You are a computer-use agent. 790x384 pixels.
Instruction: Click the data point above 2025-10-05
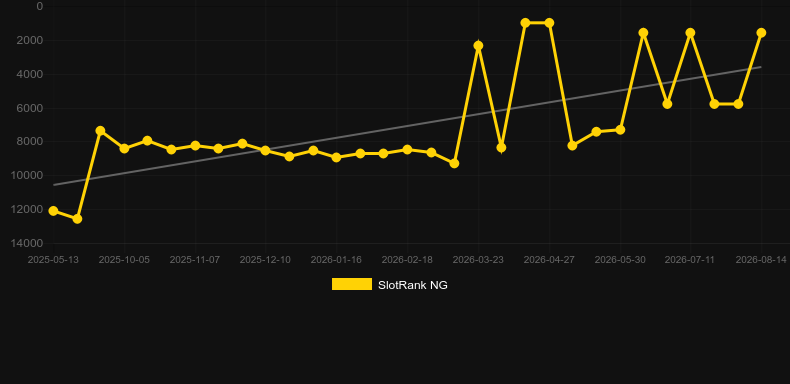point(124,149)
